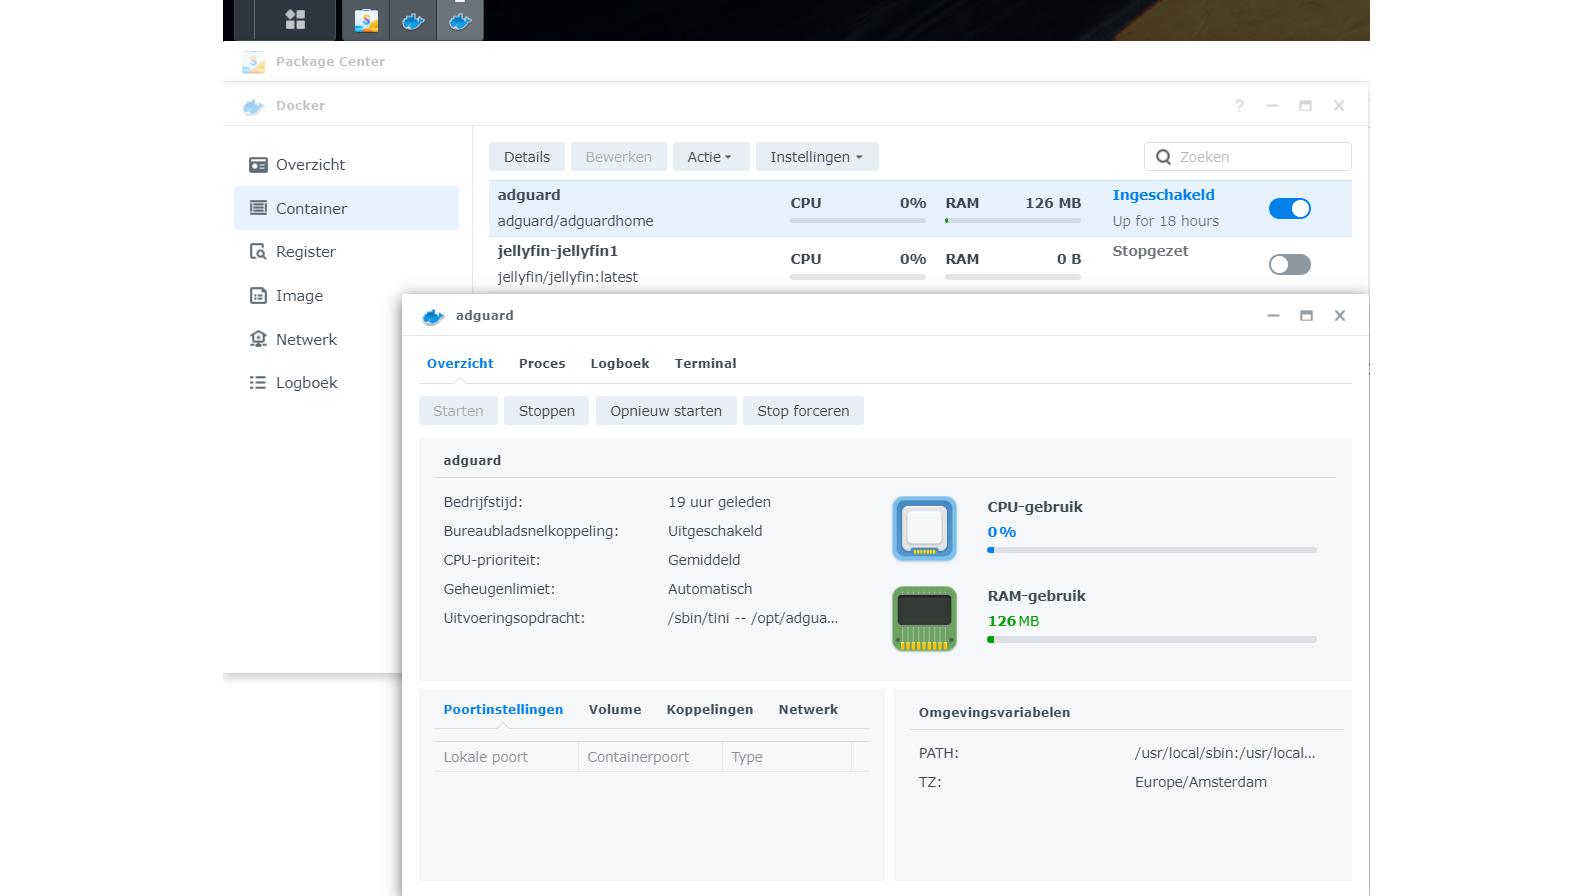The height and width of the screenshot is (896, 1593).
Task: Switch to the Logboek tab in adguard
Action: pyautogui.click(x=620, y=364)
